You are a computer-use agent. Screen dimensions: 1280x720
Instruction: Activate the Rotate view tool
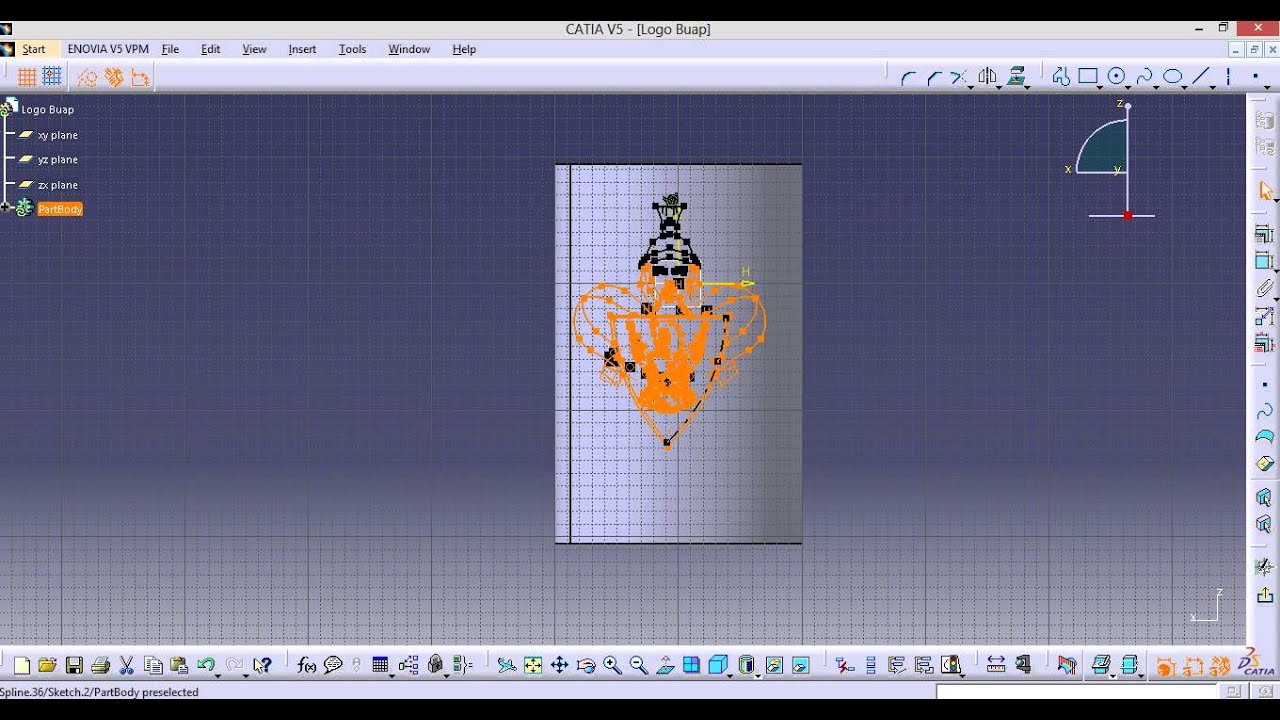[x=586, y=665]
